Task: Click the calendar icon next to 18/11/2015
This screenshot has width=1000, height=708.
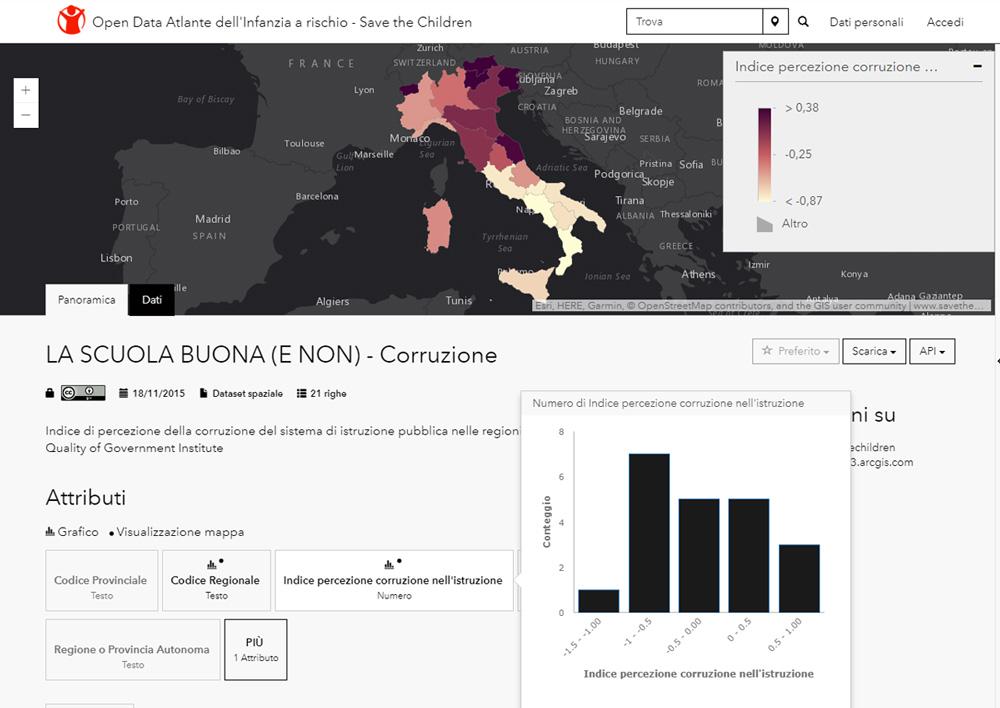Action: click(x=124, y=393)
